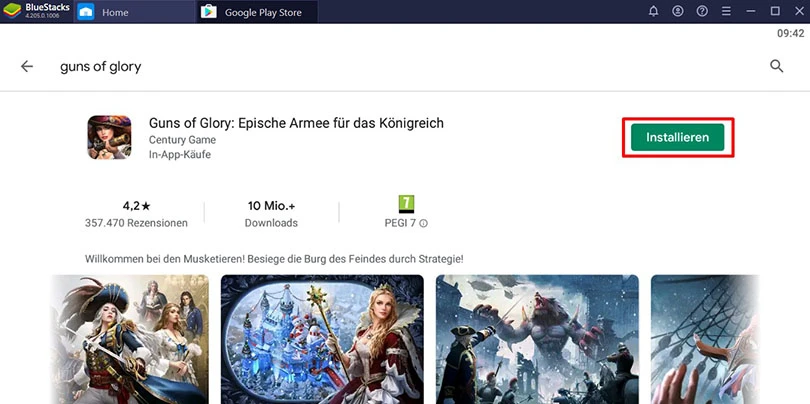Open the Guns of Glory app icon
810x404 pixels.
pos(109,137)
